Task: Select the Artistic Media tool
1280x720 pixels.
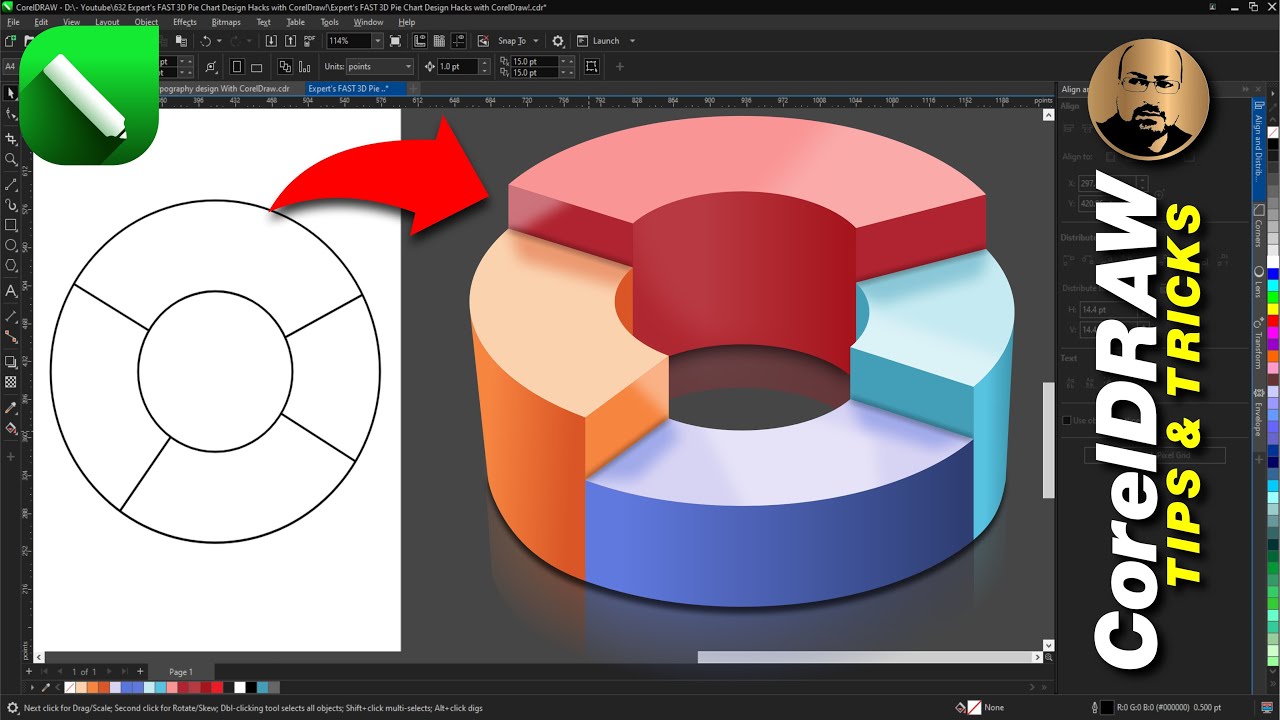Action: [11, 204]
